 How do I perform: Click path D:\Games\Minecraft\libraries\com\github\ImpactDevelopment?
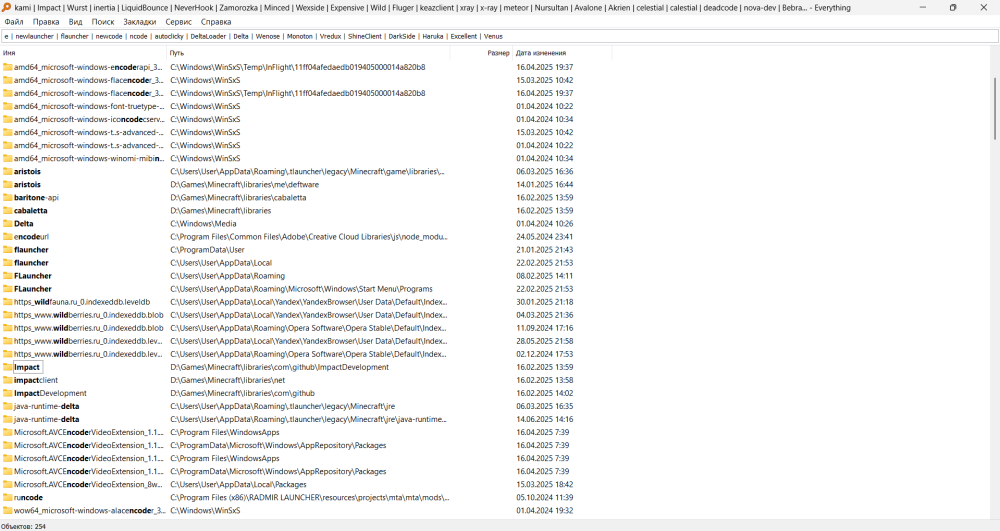(x=279, y=367)
